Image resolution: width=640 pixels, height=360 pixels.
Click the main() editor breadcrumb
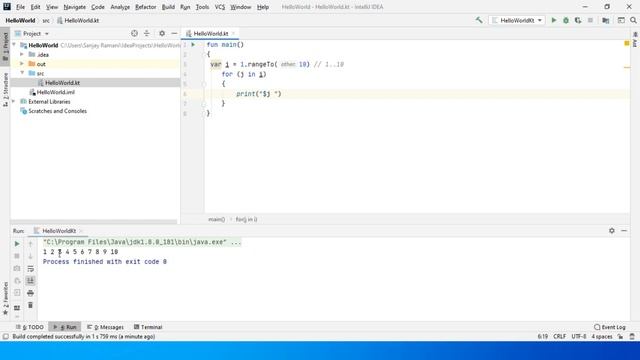click(216, 219)
